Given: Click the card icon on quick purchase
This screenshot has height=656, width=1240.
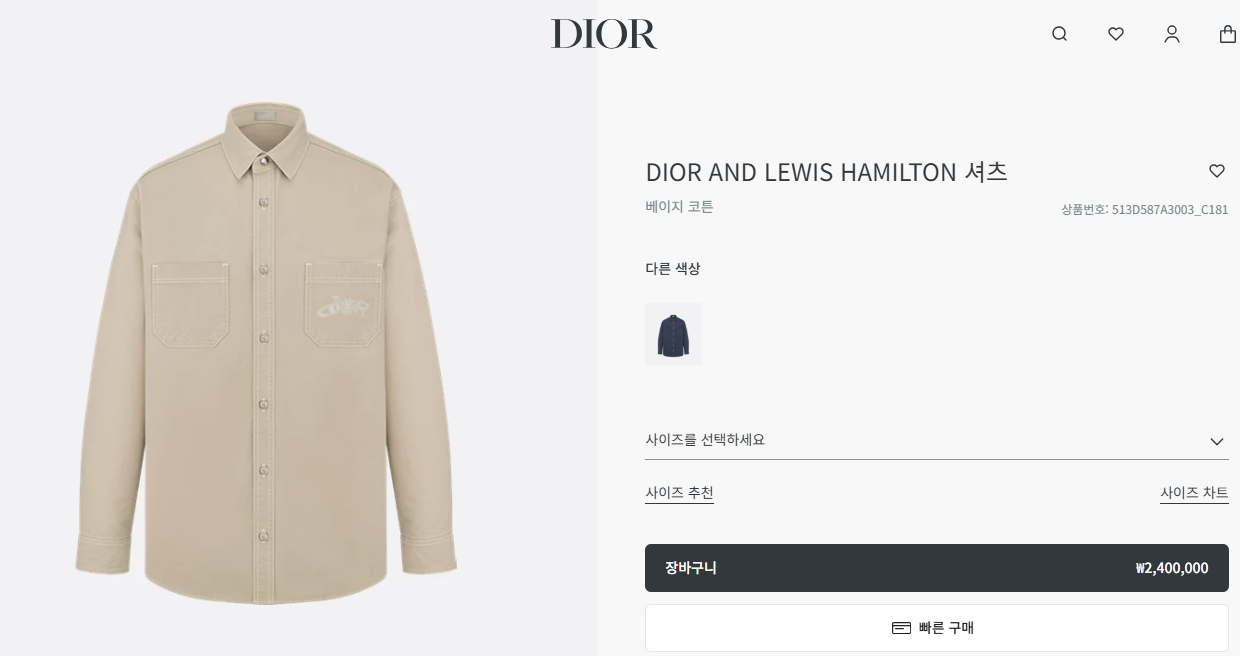Looking at the screenshot, I should point(901,628).
